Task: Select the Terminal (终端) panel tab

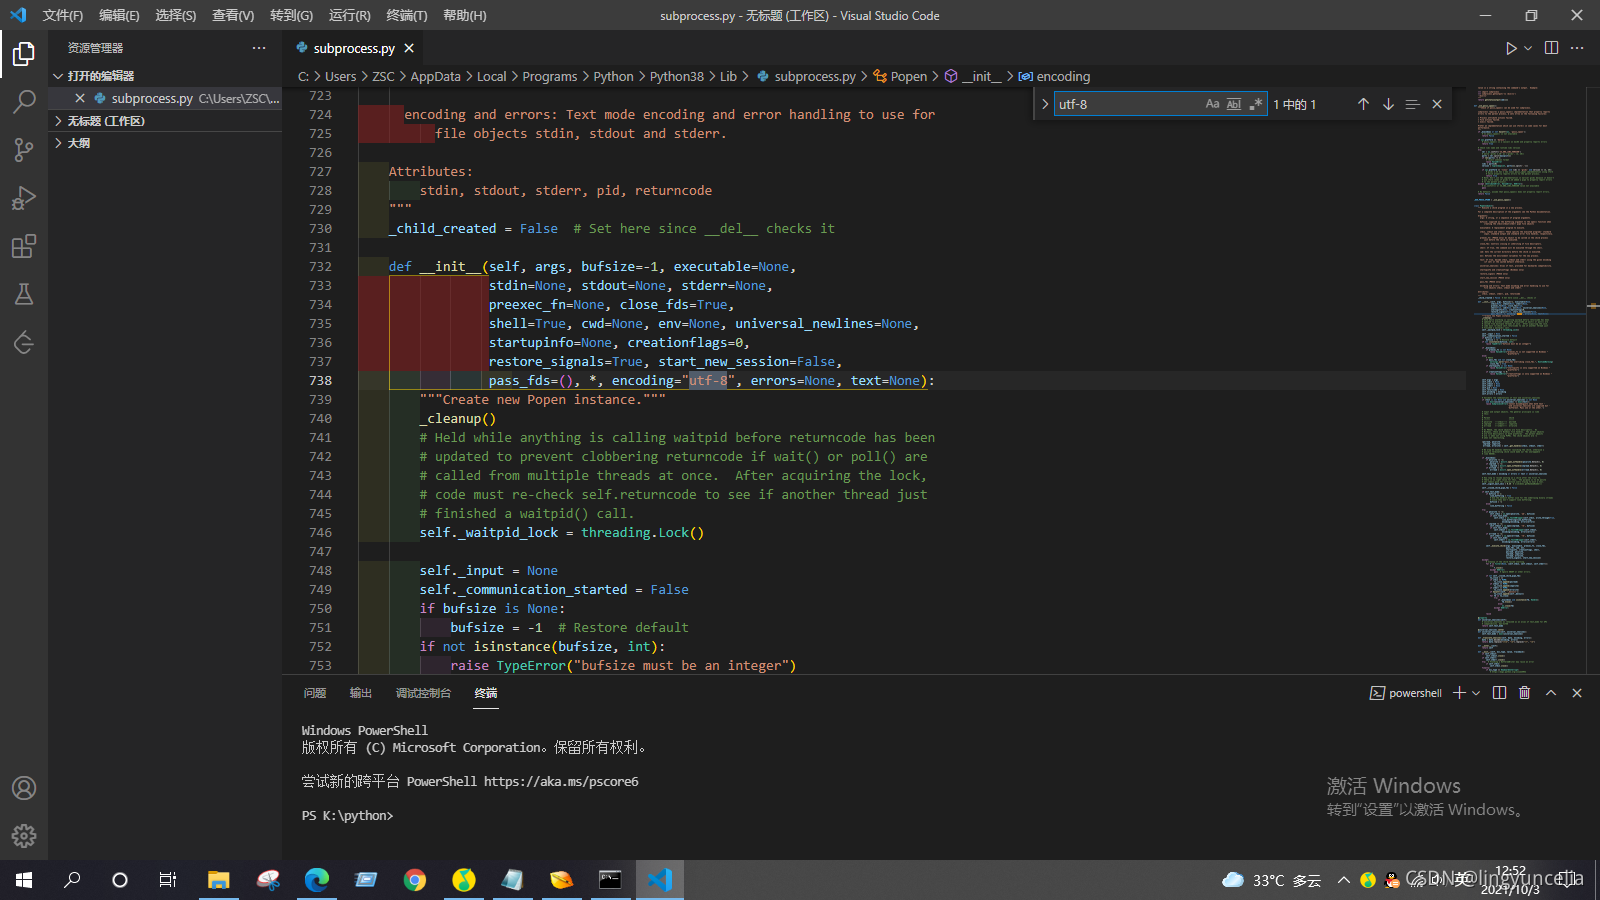Action: [x=486, y=693]
